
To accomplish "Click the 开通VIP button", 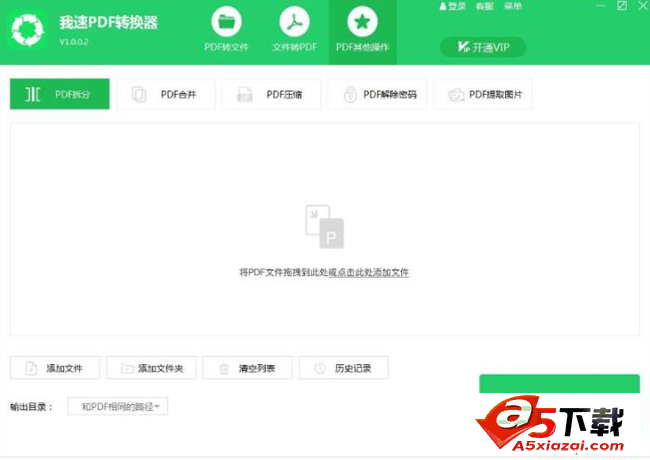I will pos(483,47).
